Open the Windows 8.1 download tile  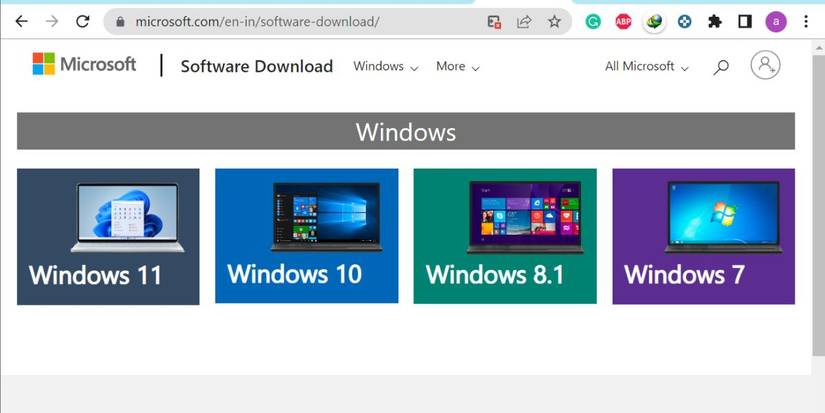[x=505, y=236]
